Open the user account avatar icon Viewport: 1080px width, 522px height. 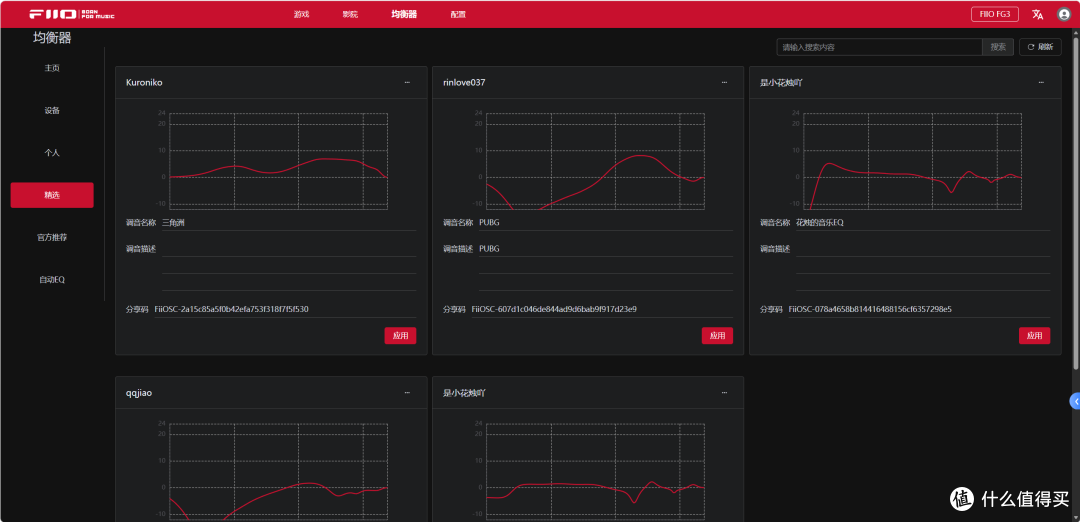point(1063,14)
